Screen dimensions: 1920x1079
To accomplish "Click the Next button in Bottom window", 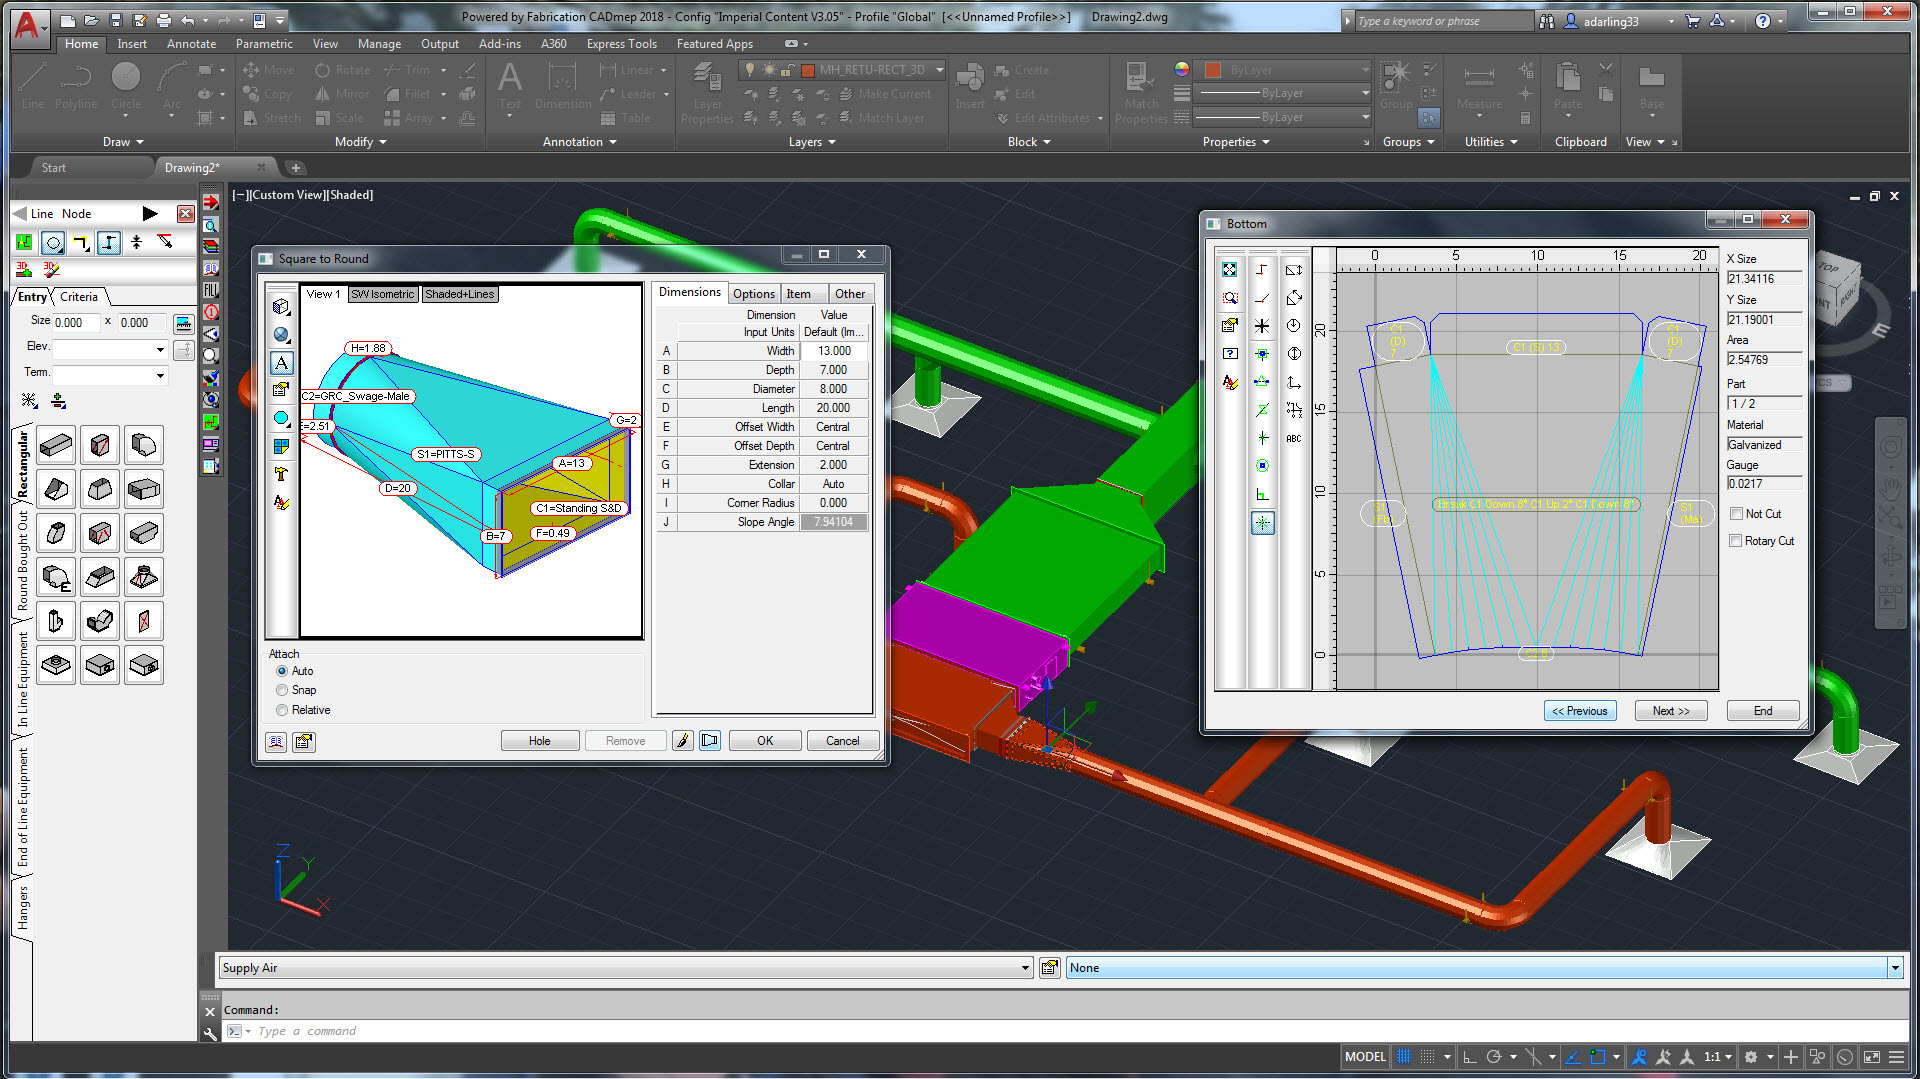I will tap(1670, 710).
